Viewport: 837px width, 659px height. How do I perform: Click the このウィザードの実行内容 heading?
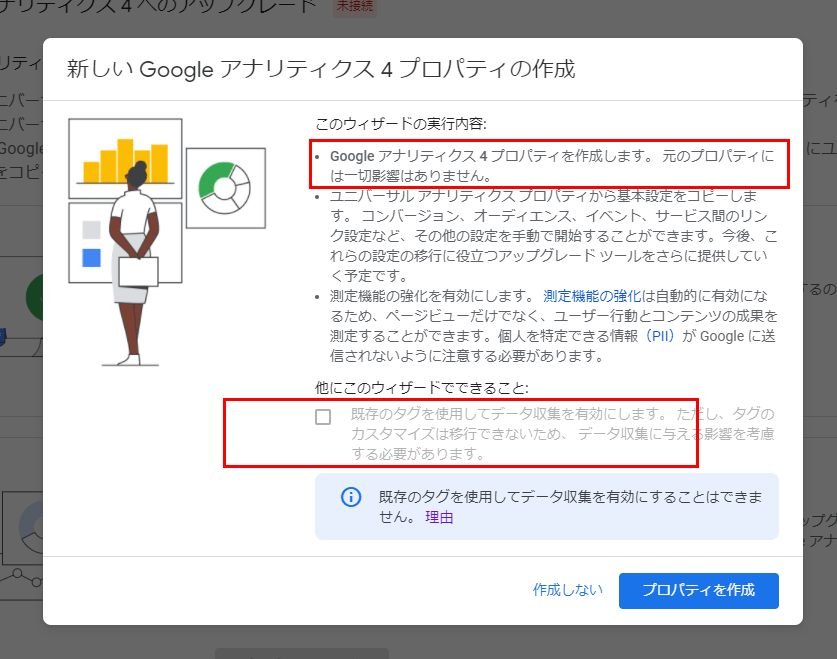click(x=400, y=125)
